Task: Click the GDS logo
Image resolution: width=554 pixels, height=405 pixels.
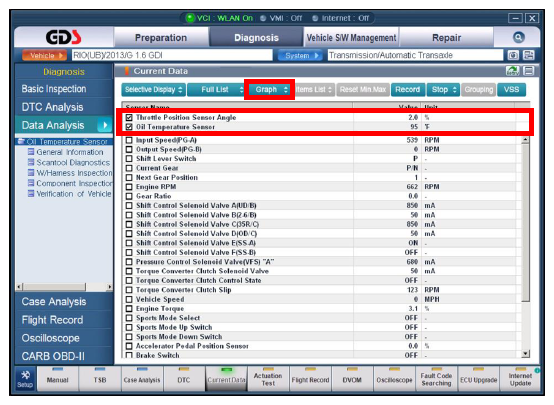Action: (x=64, y=37)
